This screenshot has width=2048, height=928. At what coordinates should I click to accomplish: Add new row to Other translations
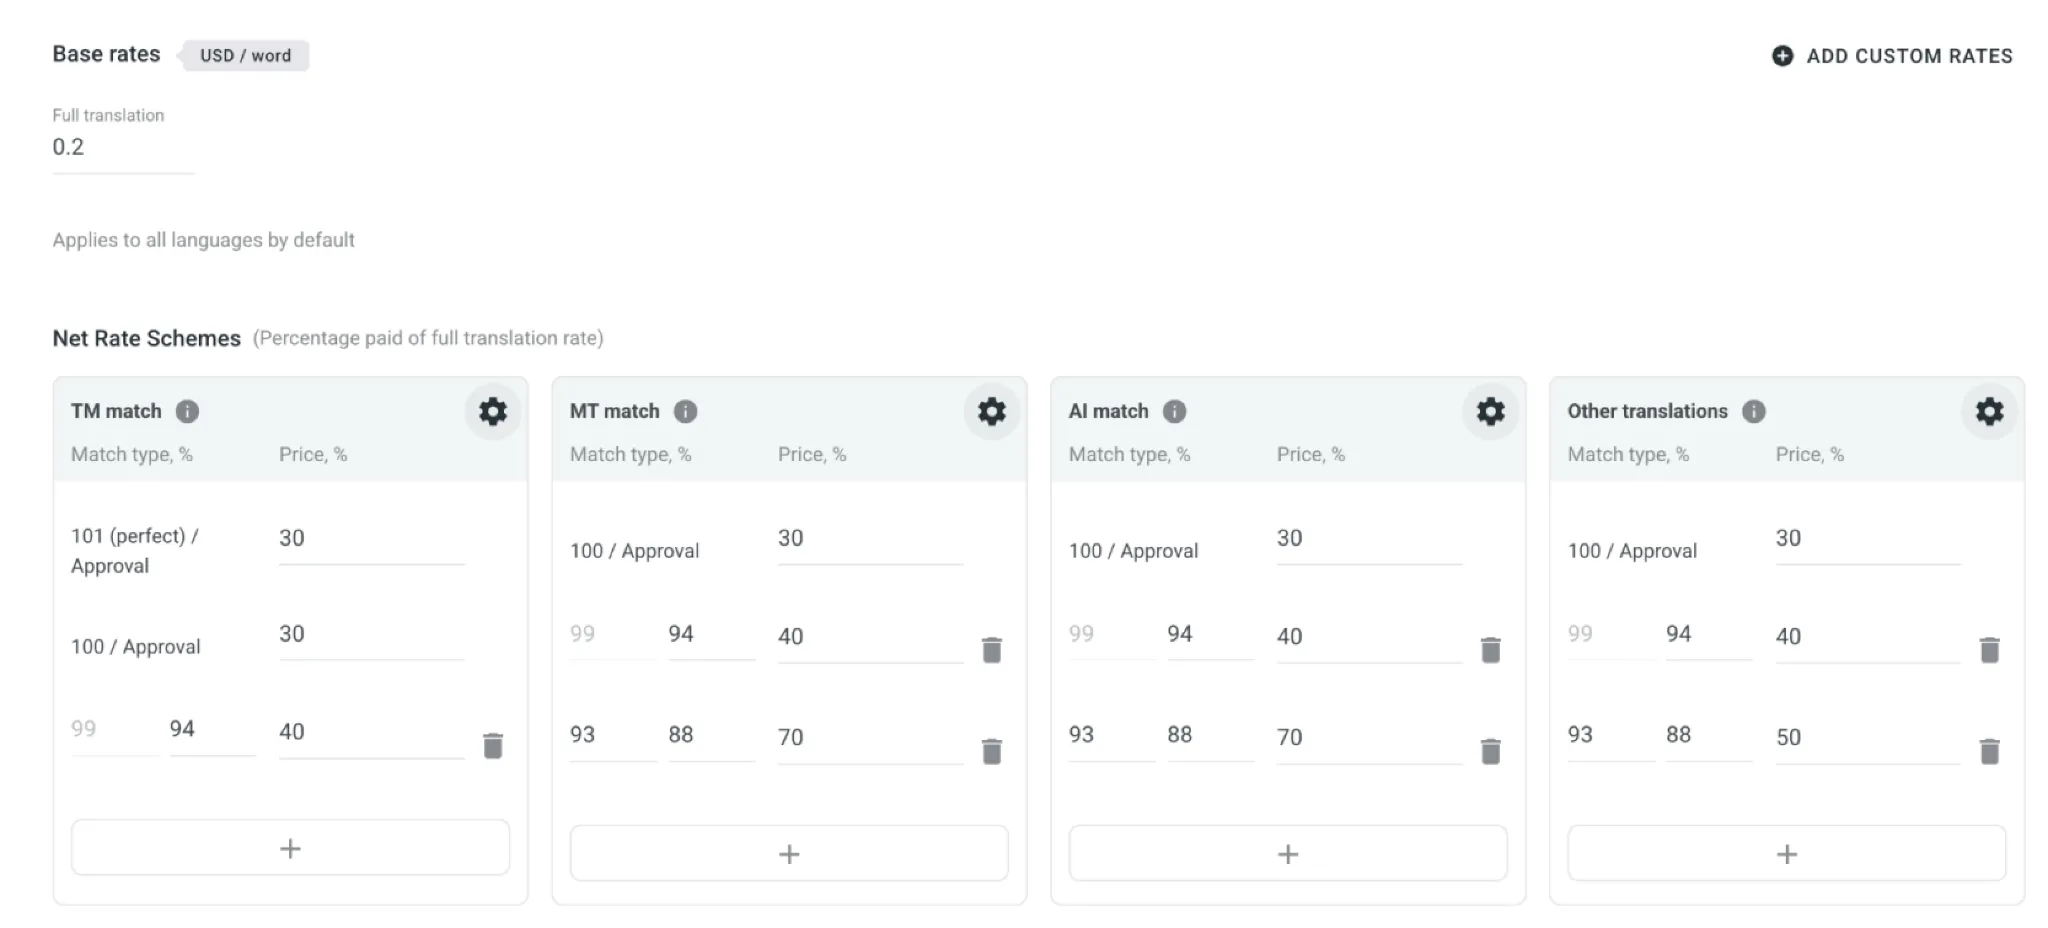[1787, 854]
